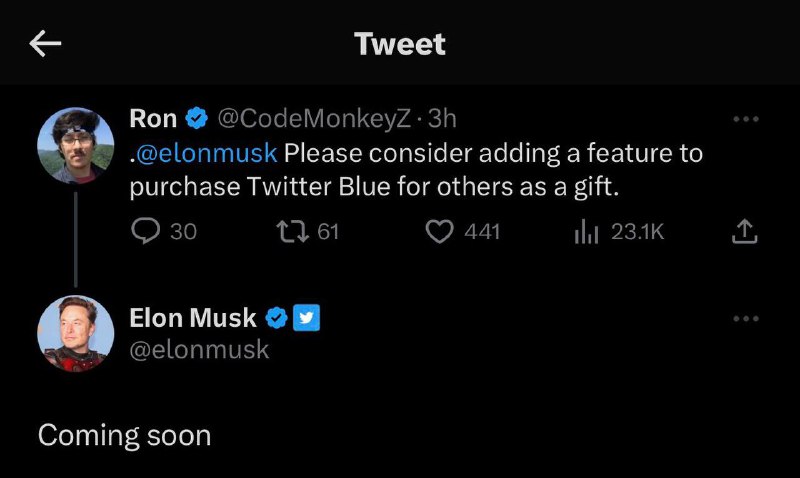Screen dimensions: 800x478
Task: Click Elon Musk's blue verified checkmark
Action: 276,318
